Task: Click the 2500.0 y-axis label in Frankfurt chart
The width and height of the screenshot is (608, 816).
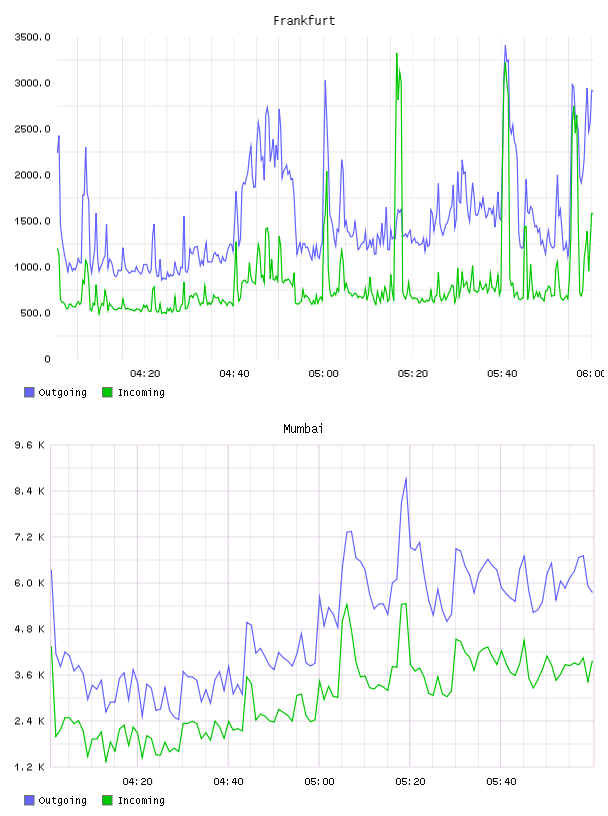Action: click(32, 129)
